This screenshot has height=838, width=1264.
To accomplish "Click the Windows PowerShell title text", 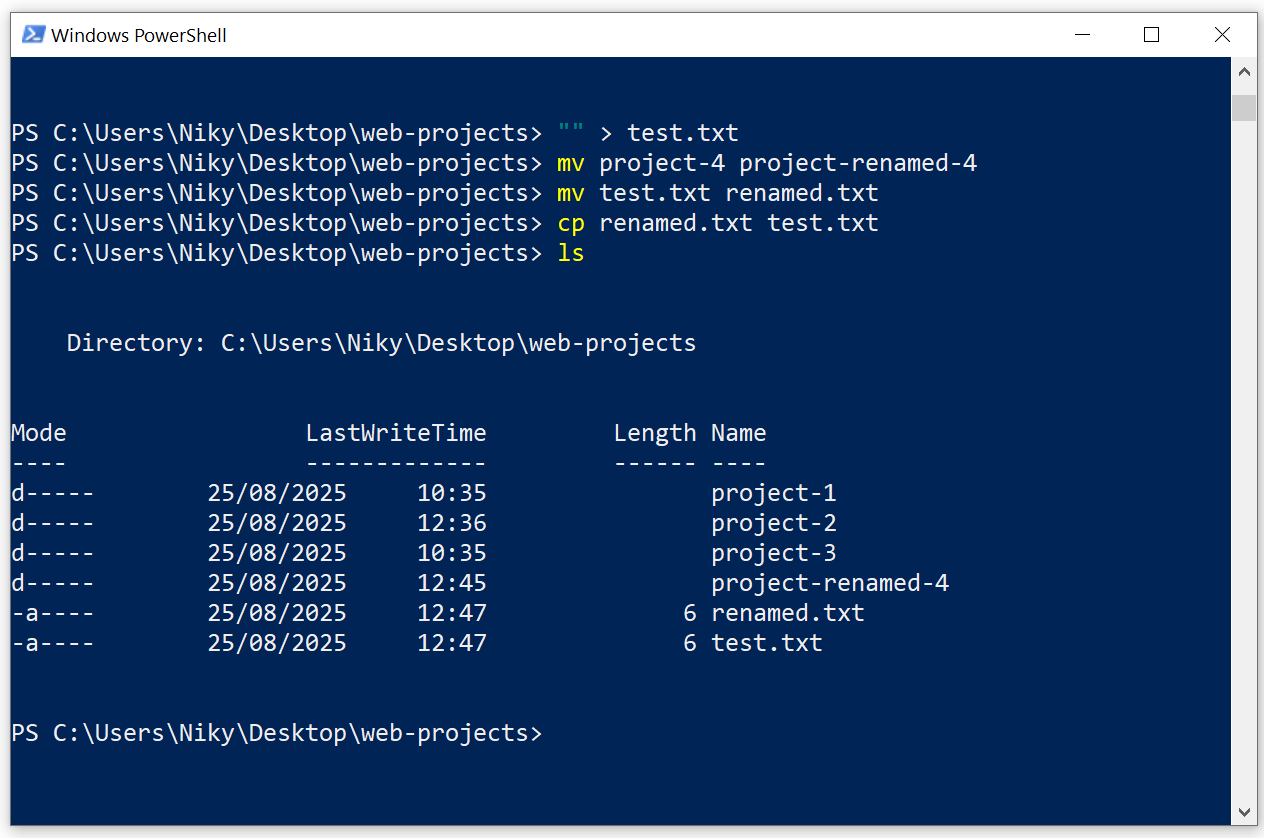I will 139,36.
